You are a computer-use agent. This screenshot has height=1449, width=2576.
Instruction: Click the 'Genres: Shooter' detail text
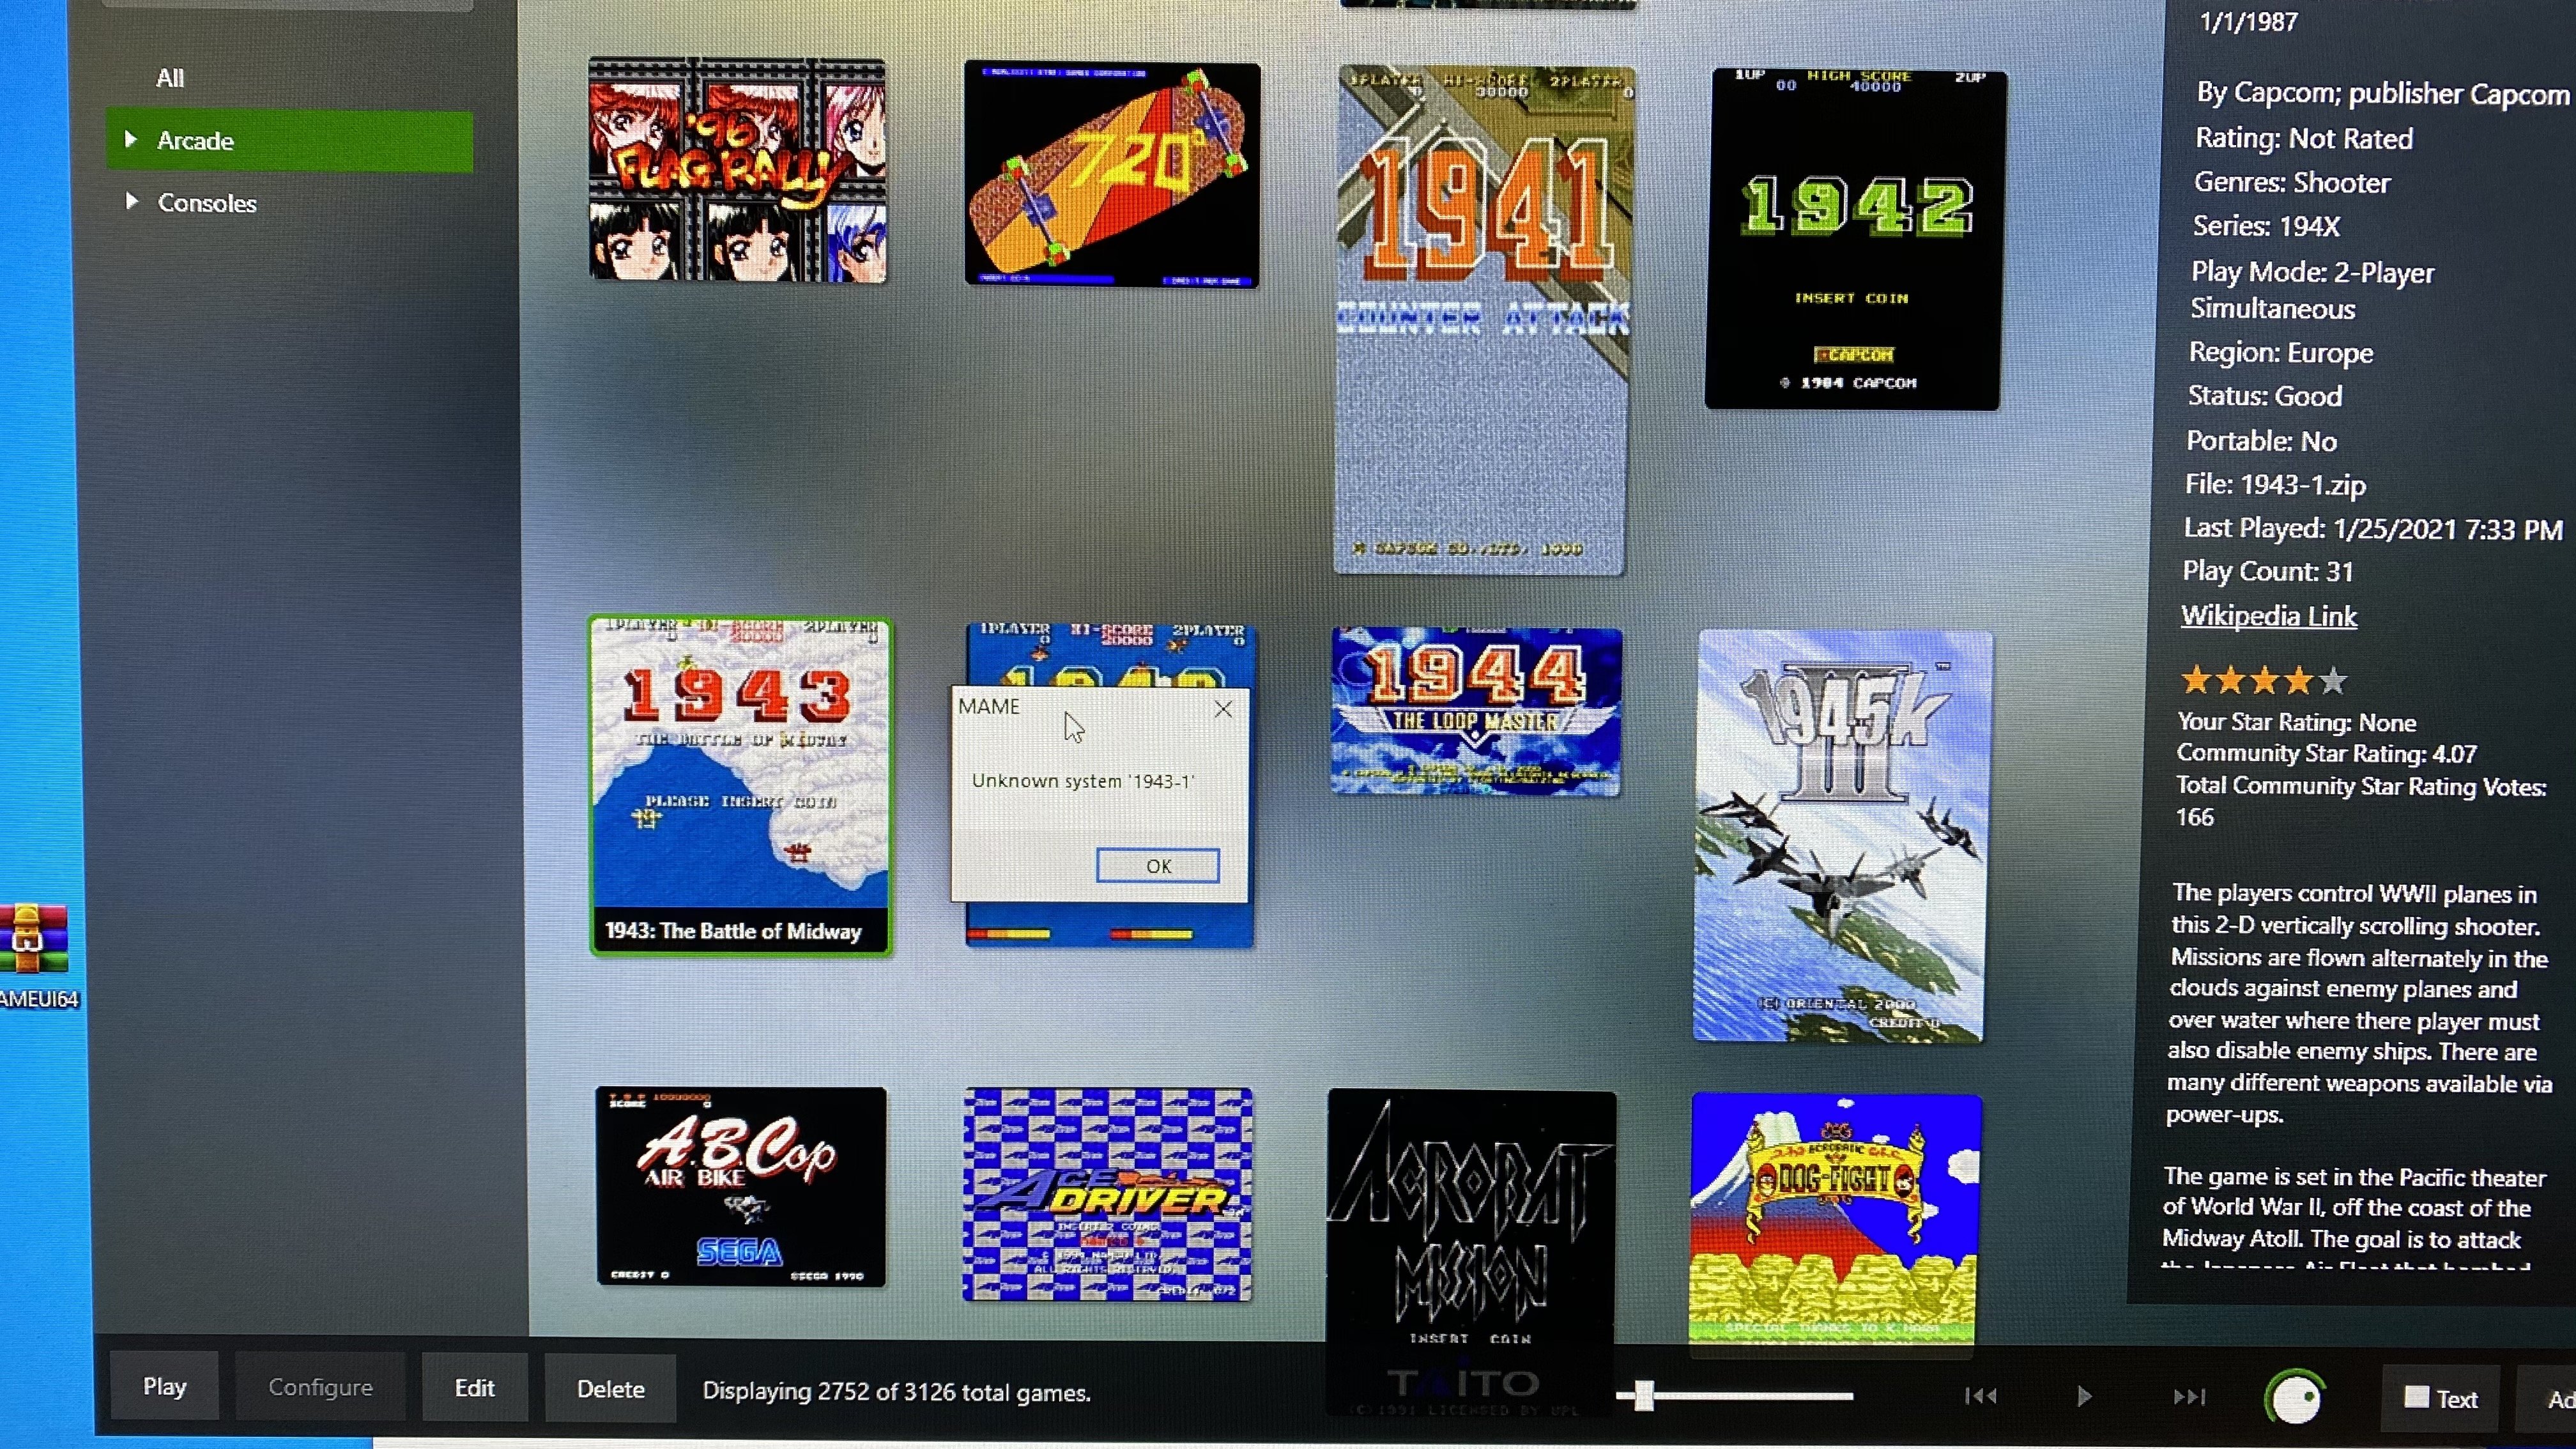pos(2292,182)
